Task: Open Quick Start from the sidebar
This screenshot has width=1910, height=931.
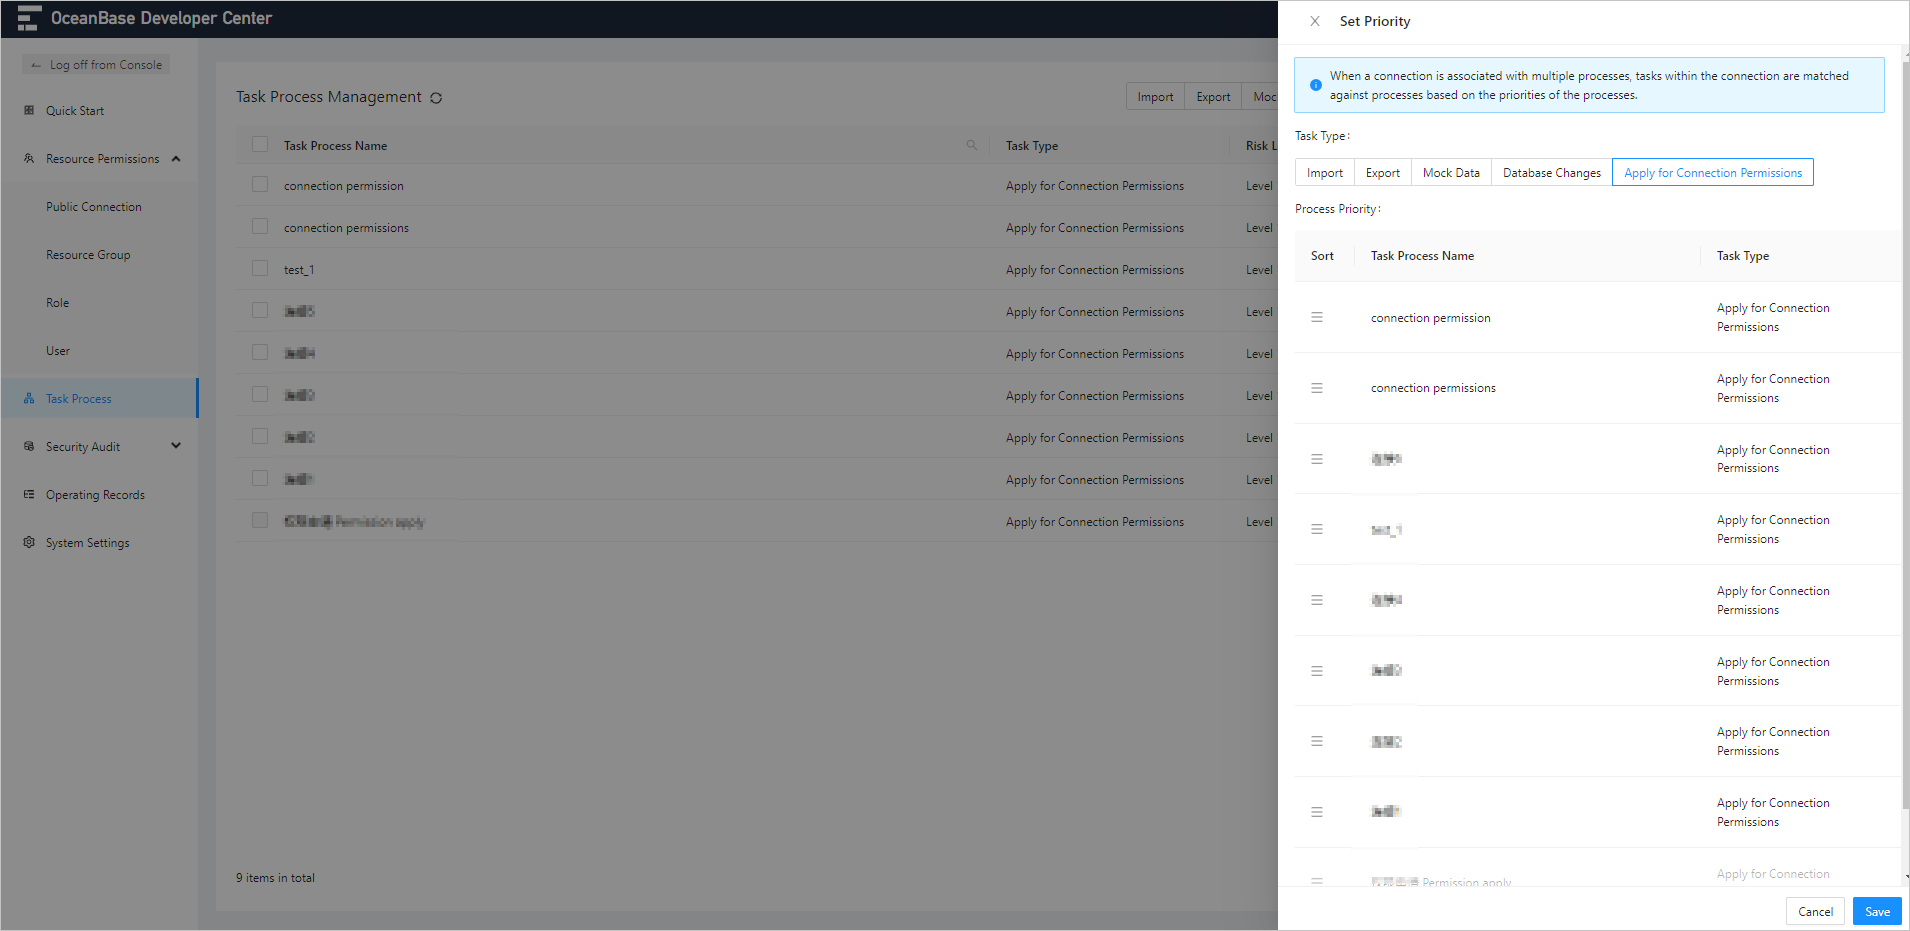Action: point(76,110)
